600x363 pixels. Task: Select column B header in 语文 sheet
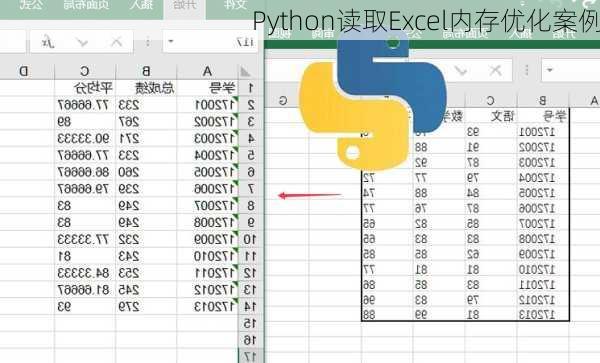tap(543, 101)
